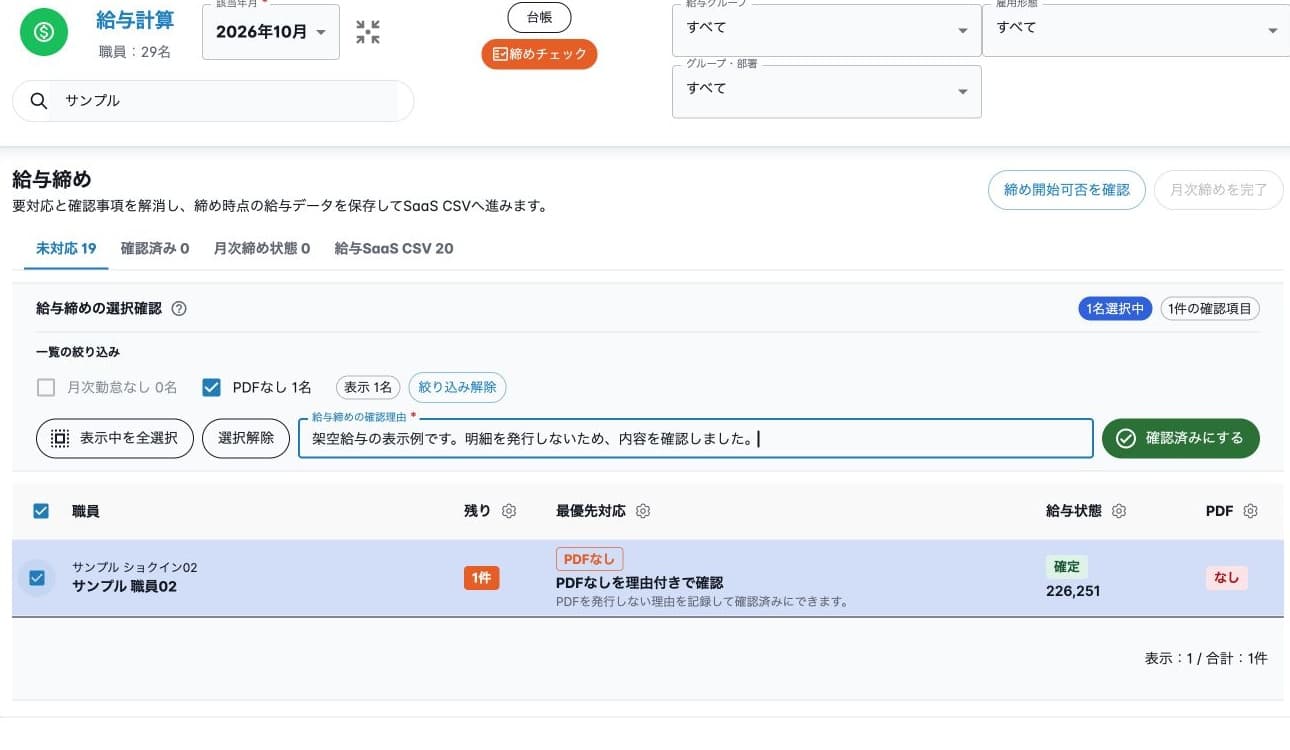This screenshot has width=1290, height=750.
Task: Click the collapse arrows icon near month selector
Action: [368, 32]
